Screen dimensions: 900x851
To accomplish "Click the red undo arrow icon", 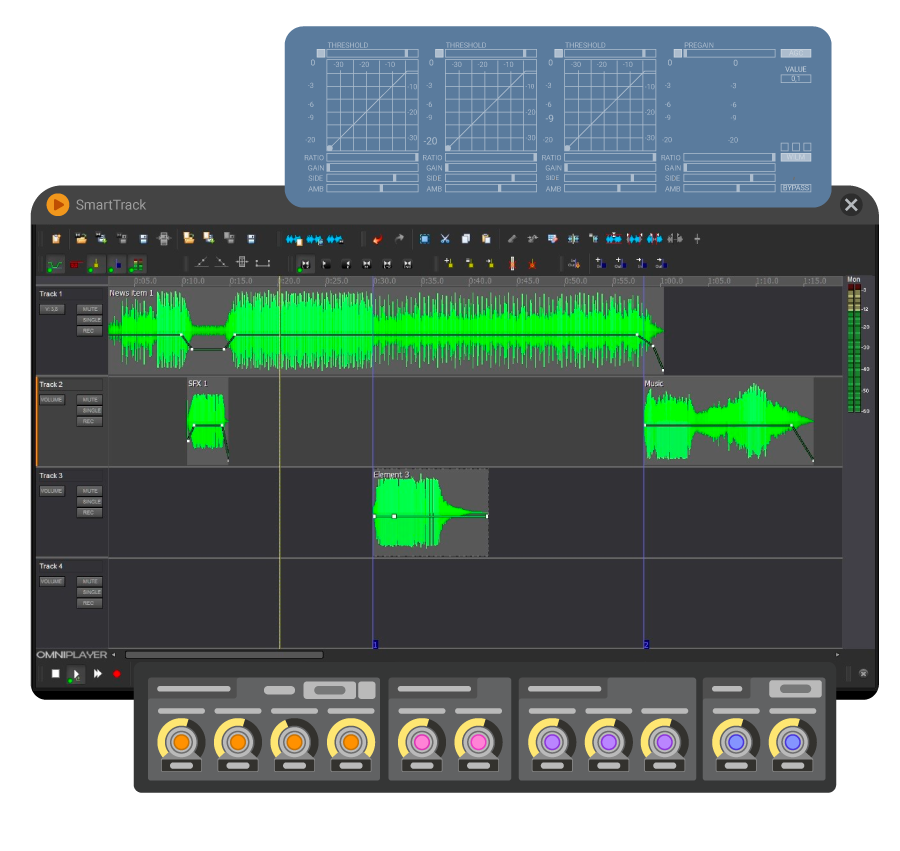I will tap(378, 239).
